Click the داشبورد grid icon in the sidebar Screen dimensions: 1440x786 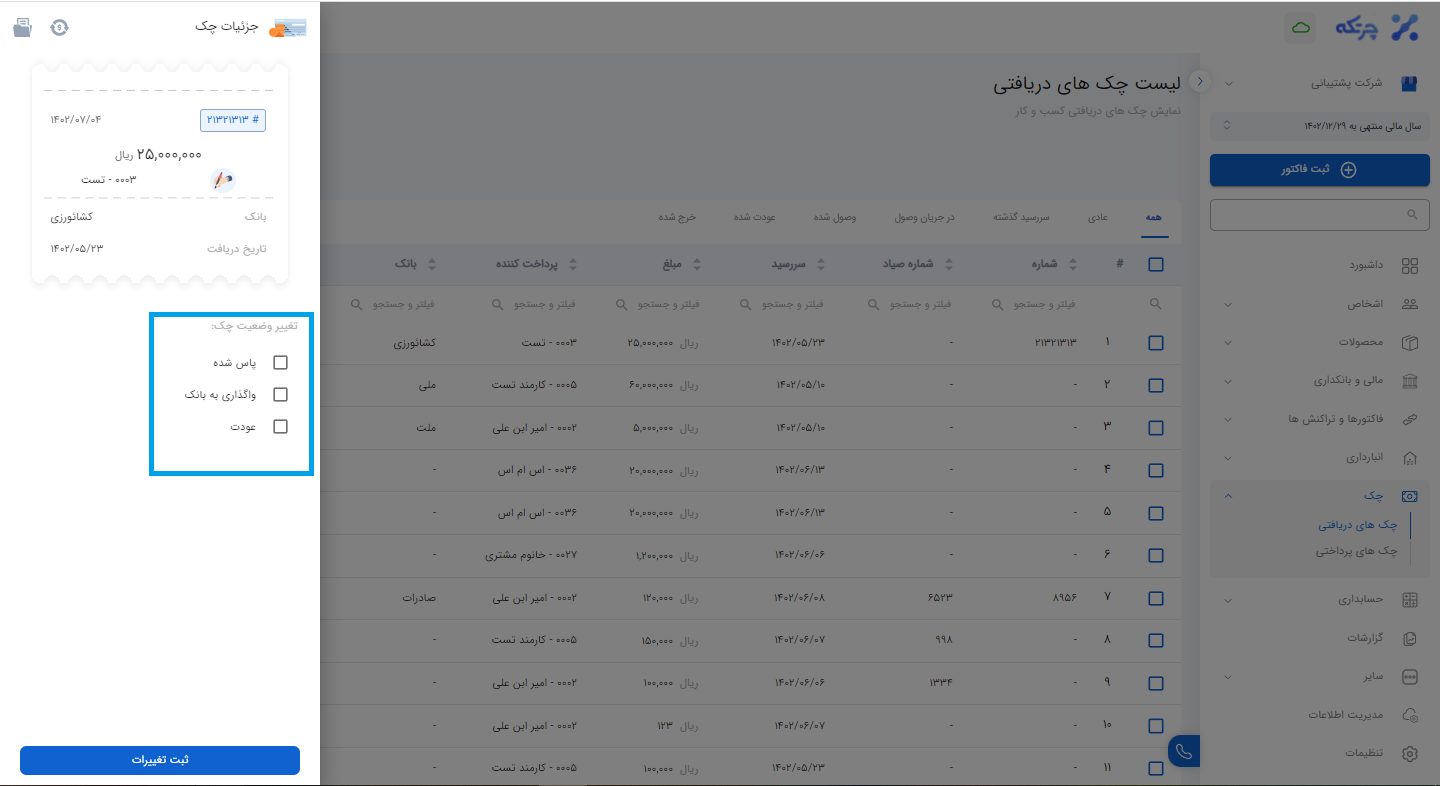pyautogui.click(x=1410, y=266)
